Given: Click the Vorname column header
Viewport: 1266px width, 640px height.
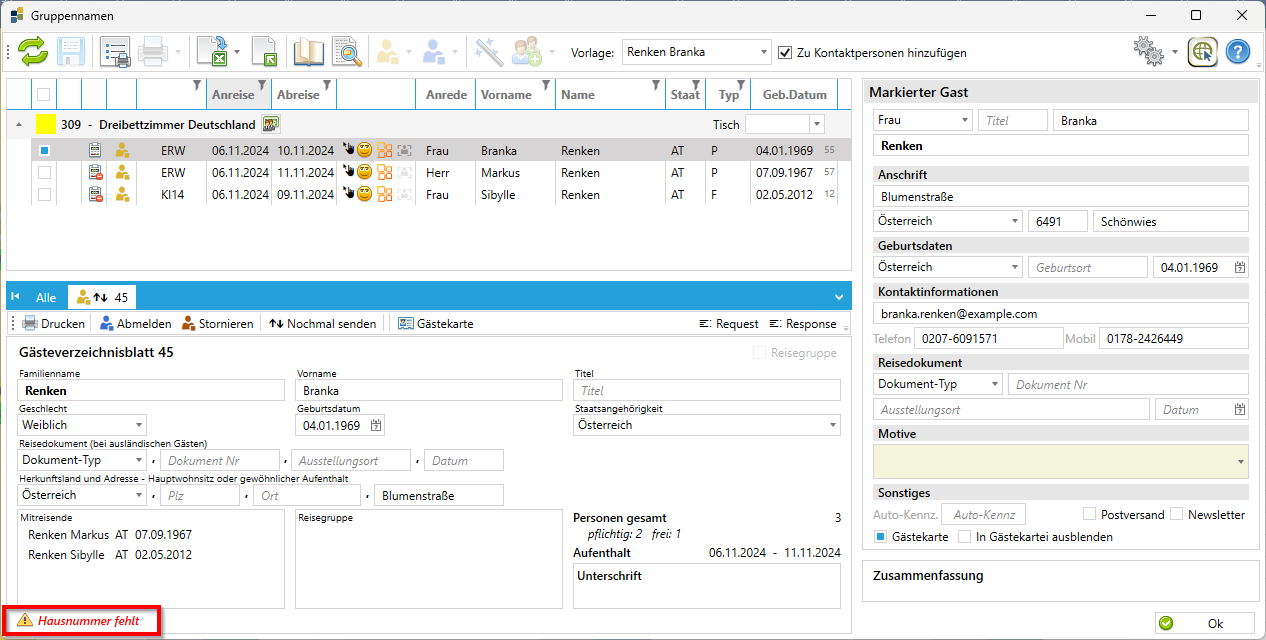Looking at the screenshot, I should (x=515, y=95).
